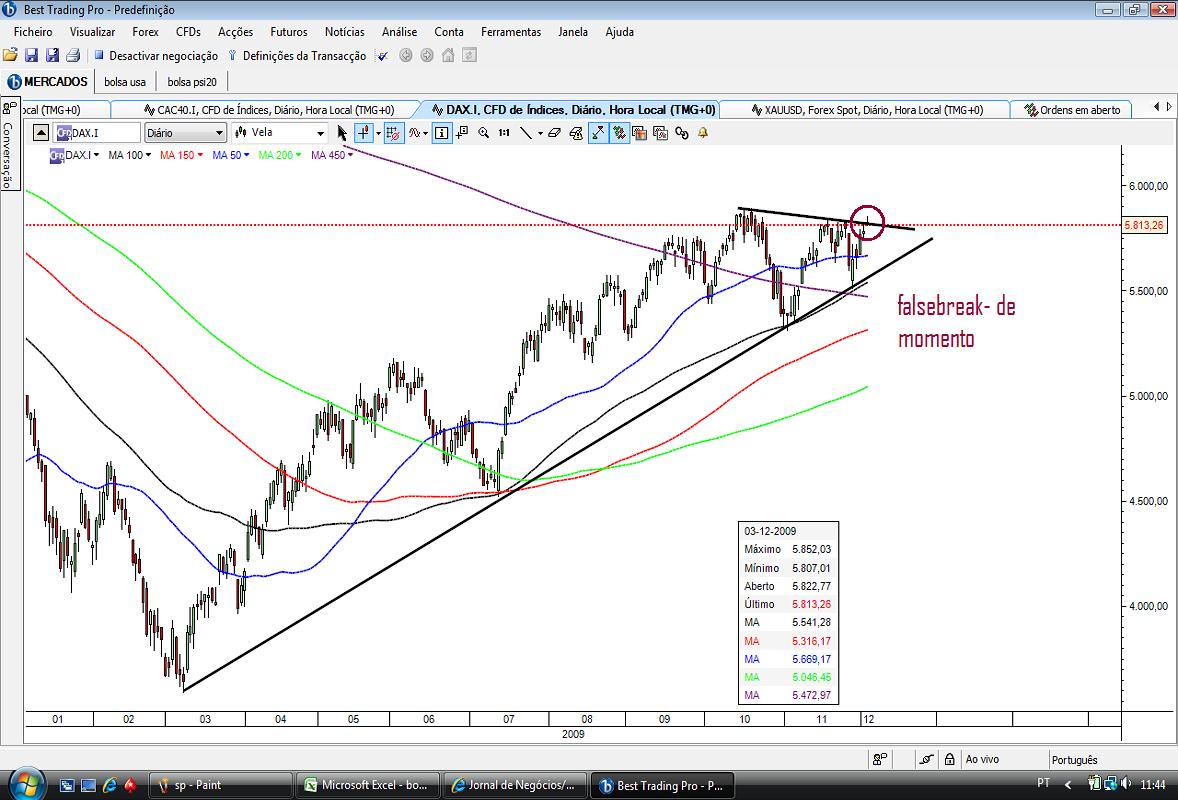The width and height of the screenshot is (1178, 800).
Task: Switch to bolsa psi20 tab
Action: point(192,82)
